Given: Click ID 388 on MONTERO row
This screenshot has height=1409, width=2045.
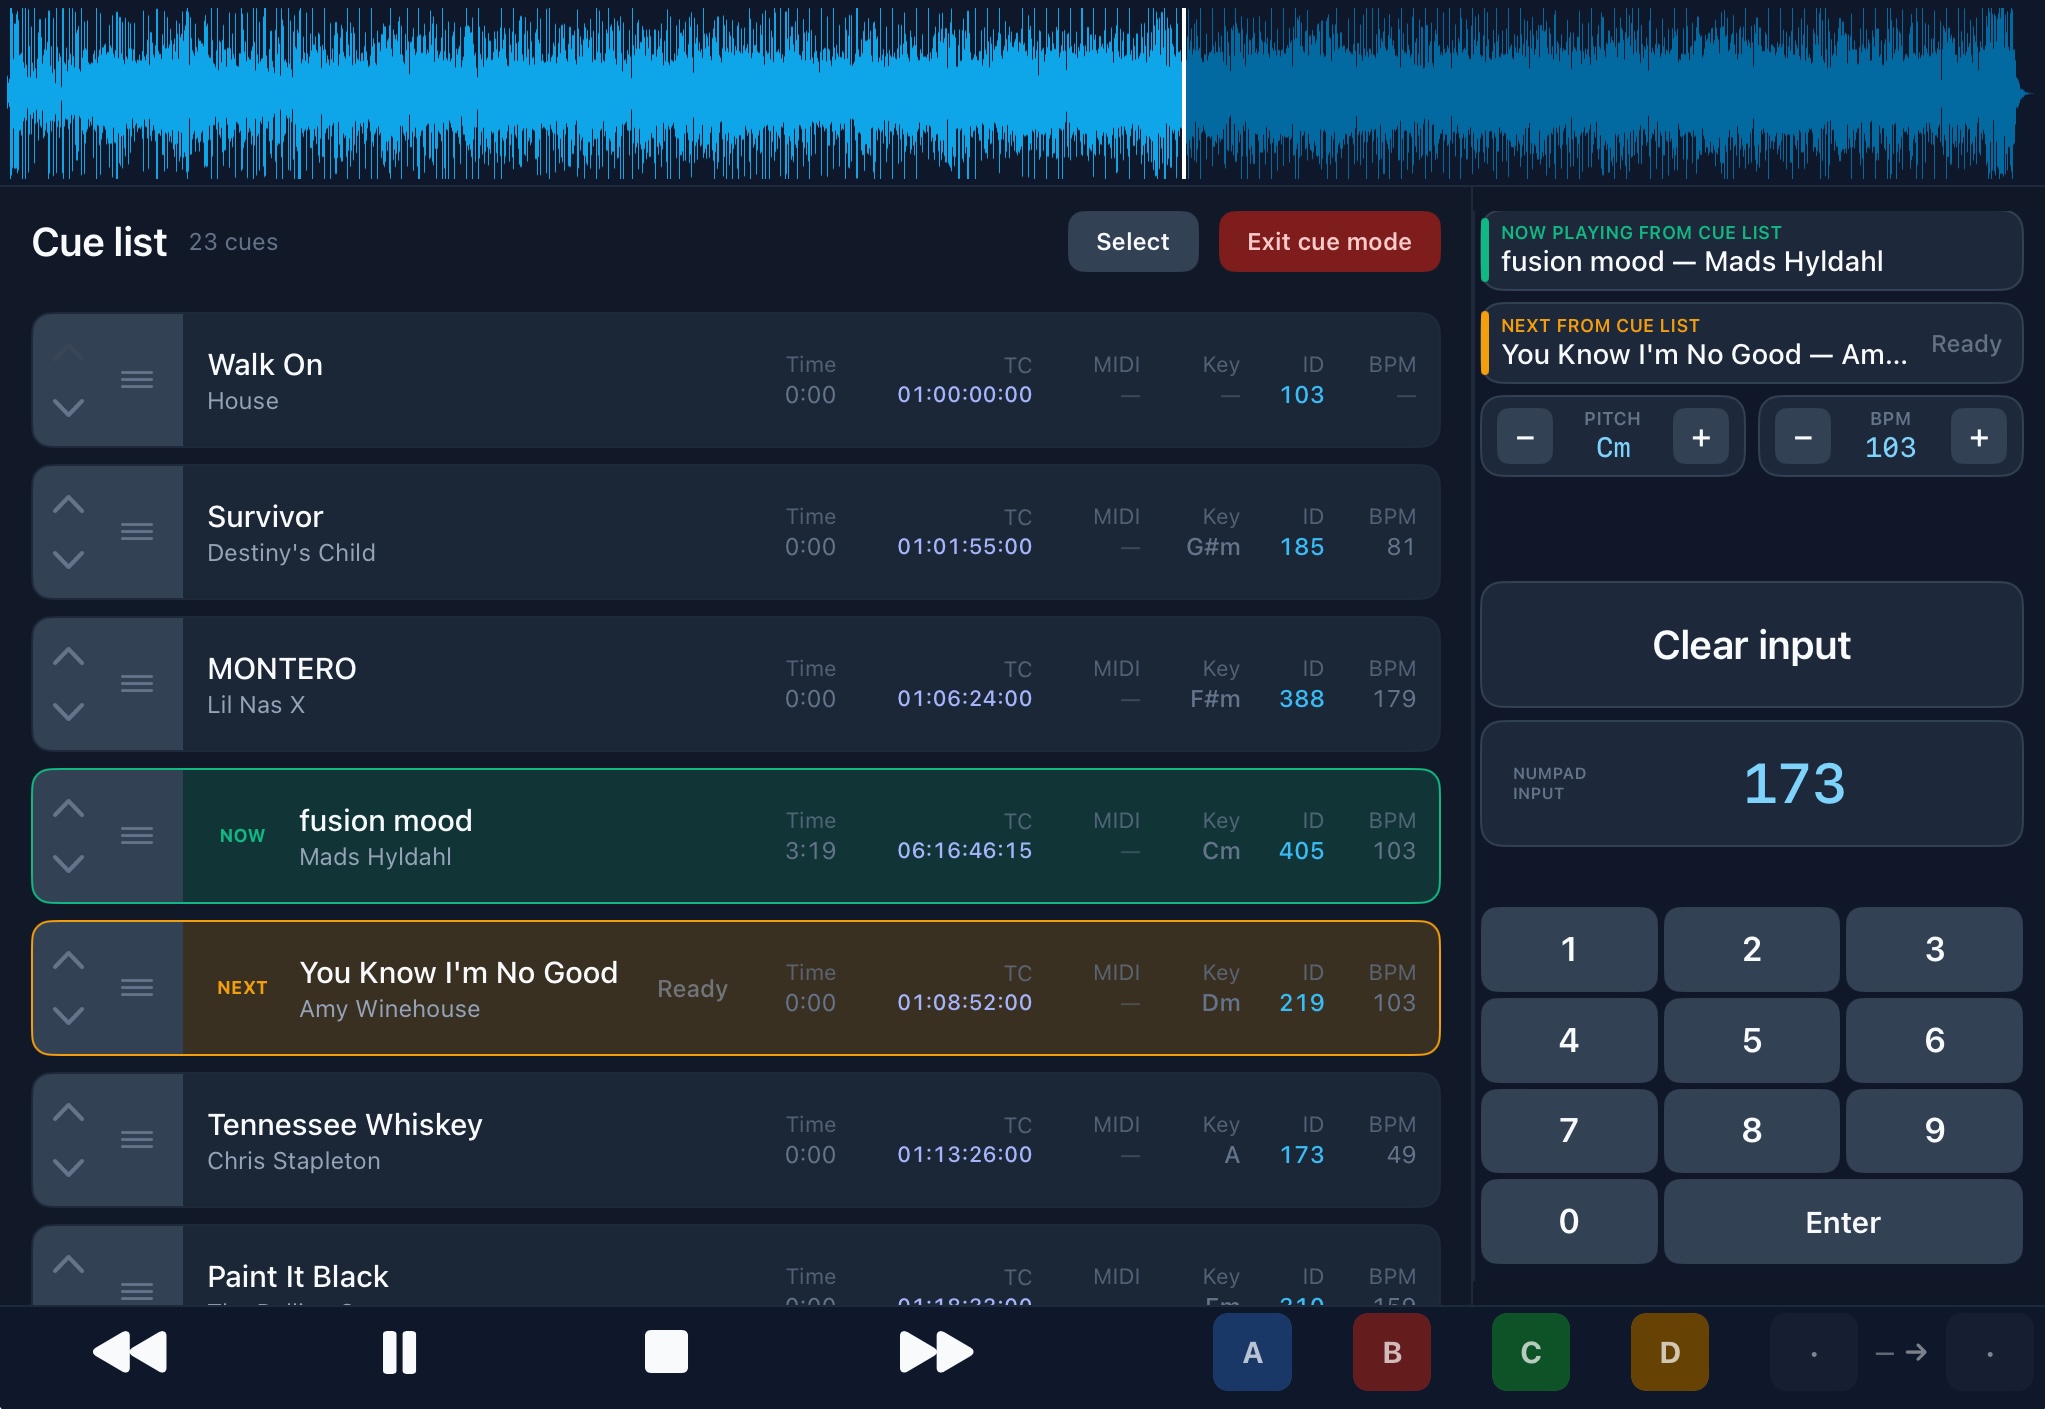Looking at the screenshot, I should point(1301,699).
